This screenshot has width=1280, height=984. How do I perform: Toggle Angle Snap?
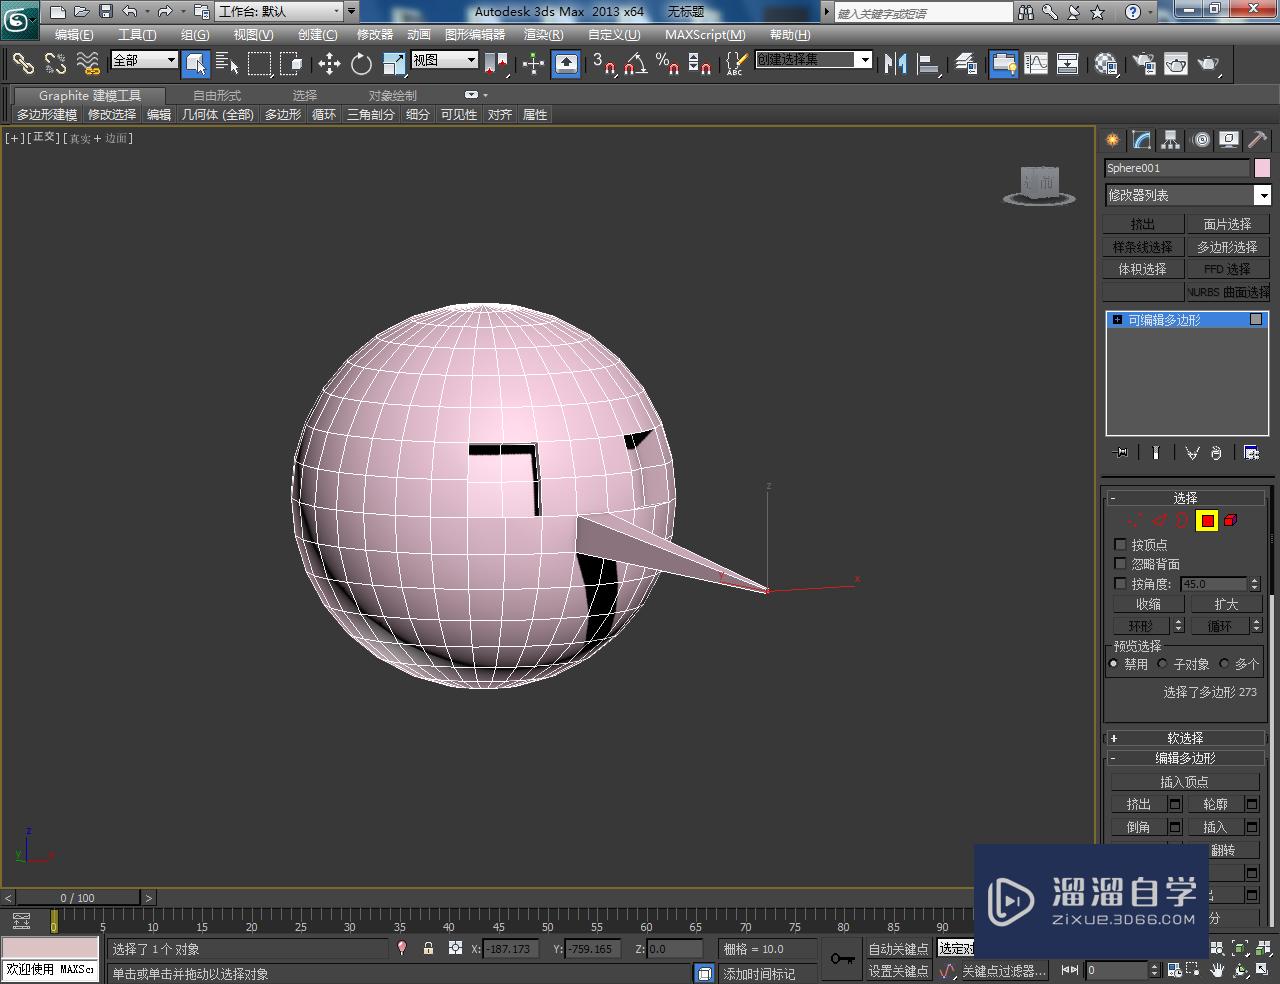[x=635, y=64]
